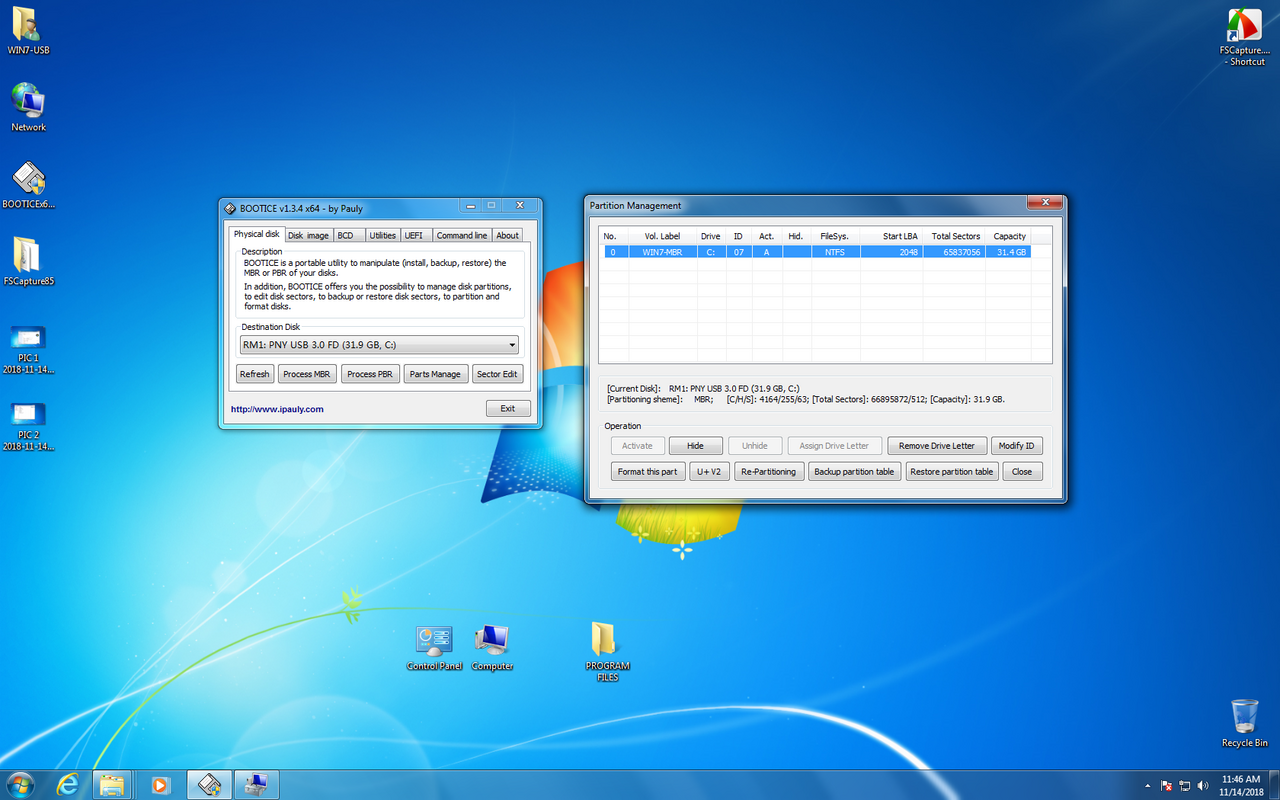Click the Action Center flag icon
The width and height of the screenshot is (1280, 800).
pyautogui.click(x=1166, y=786)
